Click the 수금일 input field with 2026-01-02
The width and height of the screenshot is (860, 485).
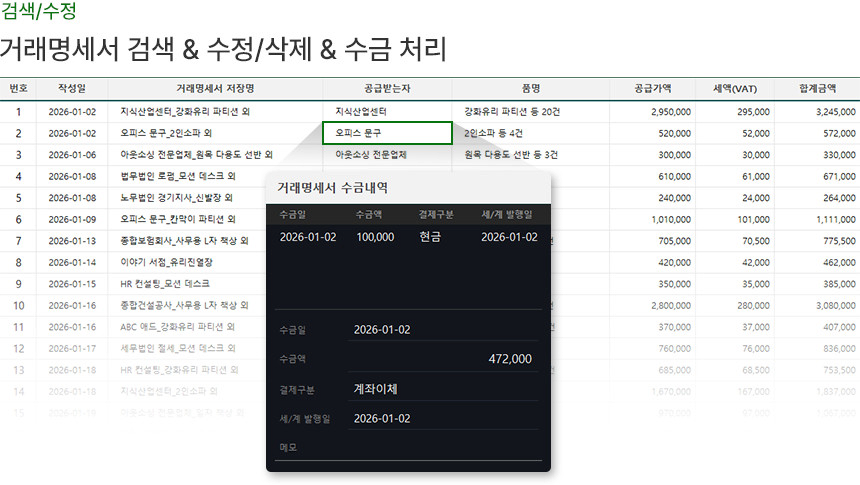[x=440, y=330]
